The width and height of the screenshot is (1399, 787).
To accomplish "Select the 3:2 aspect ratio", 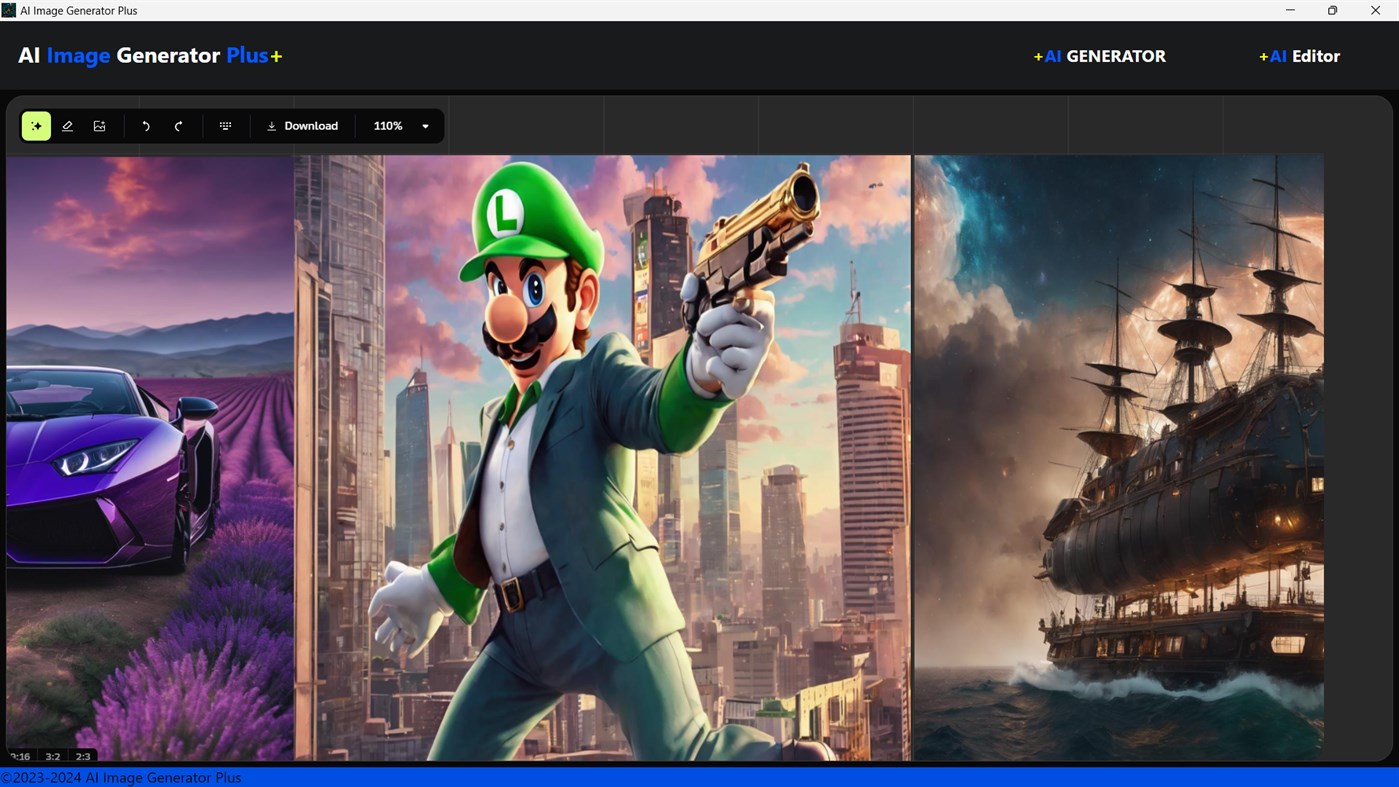I will click(53, 756).
